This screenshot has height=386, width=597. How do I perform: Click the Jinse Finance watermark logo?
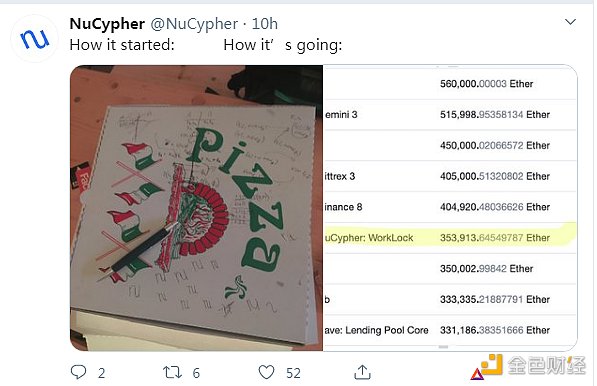[528, 366]
